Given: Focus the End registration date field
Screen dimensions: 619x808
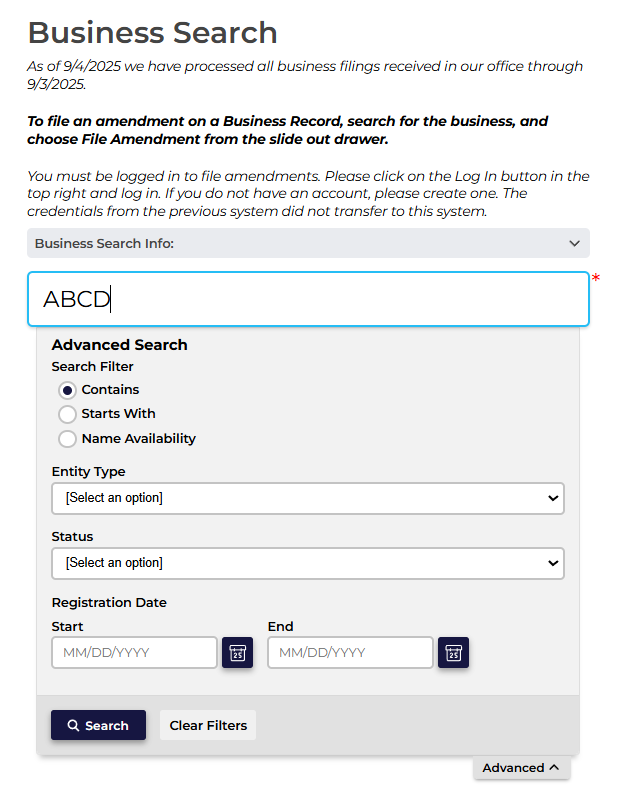Looking at the screenshot, I should (350, 653).
